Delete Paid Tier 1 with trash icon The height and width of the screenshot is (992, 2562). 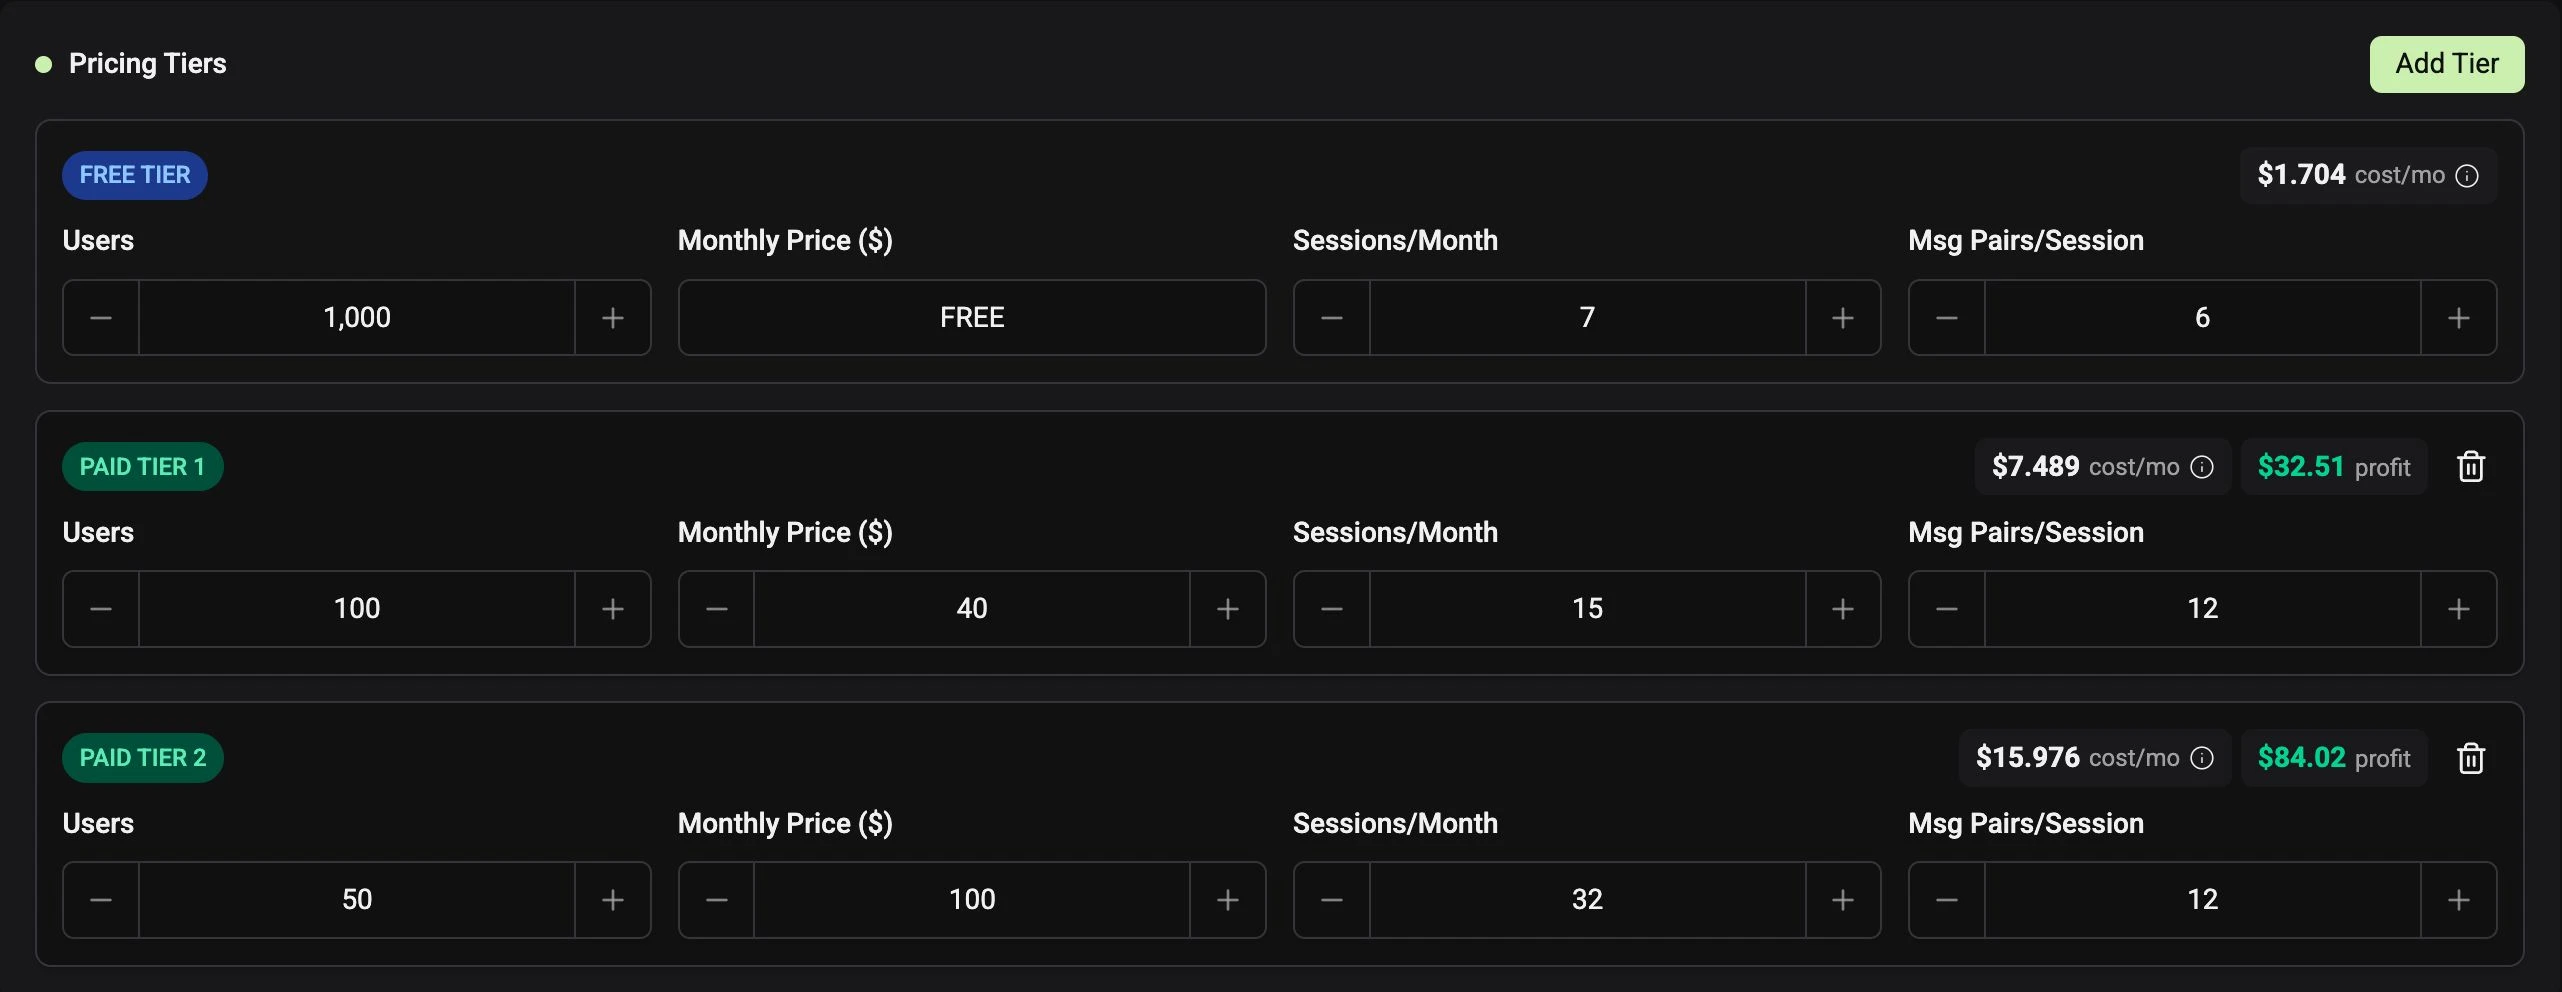(x=2471, y=467)
